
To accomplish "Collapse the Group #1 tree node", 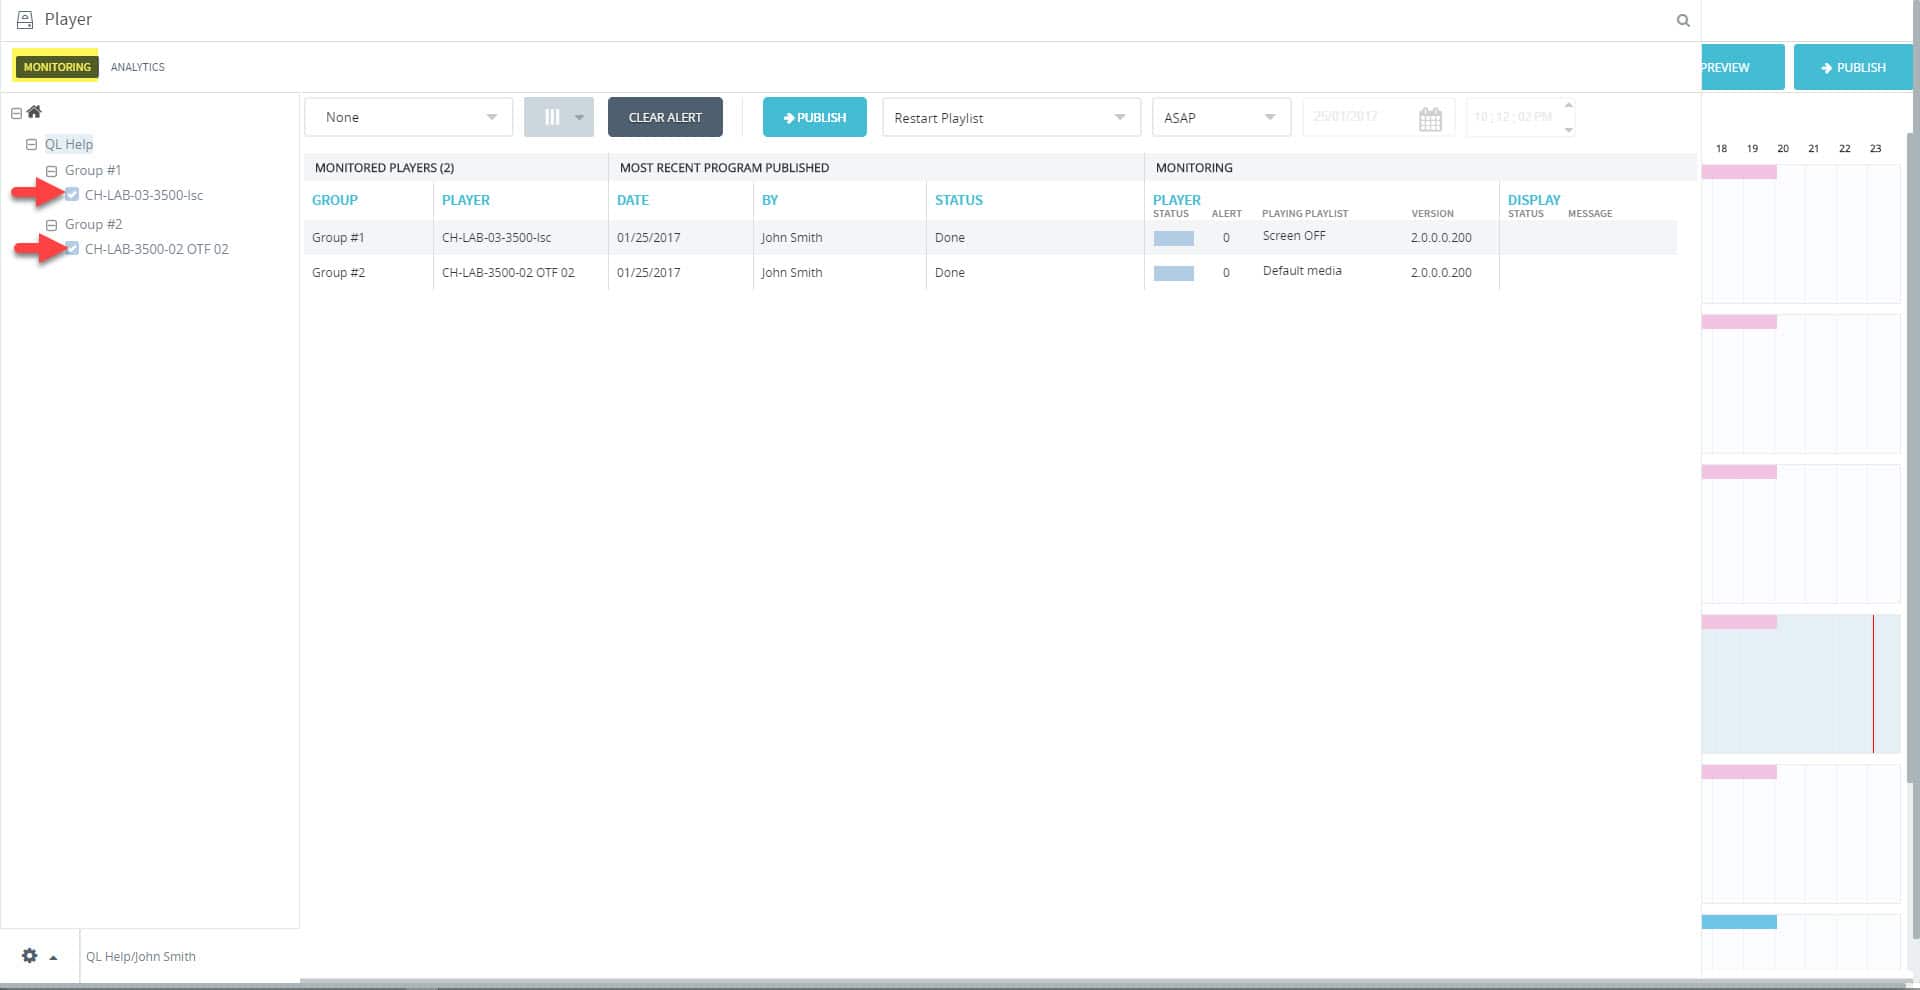I will tap(52, 171).
